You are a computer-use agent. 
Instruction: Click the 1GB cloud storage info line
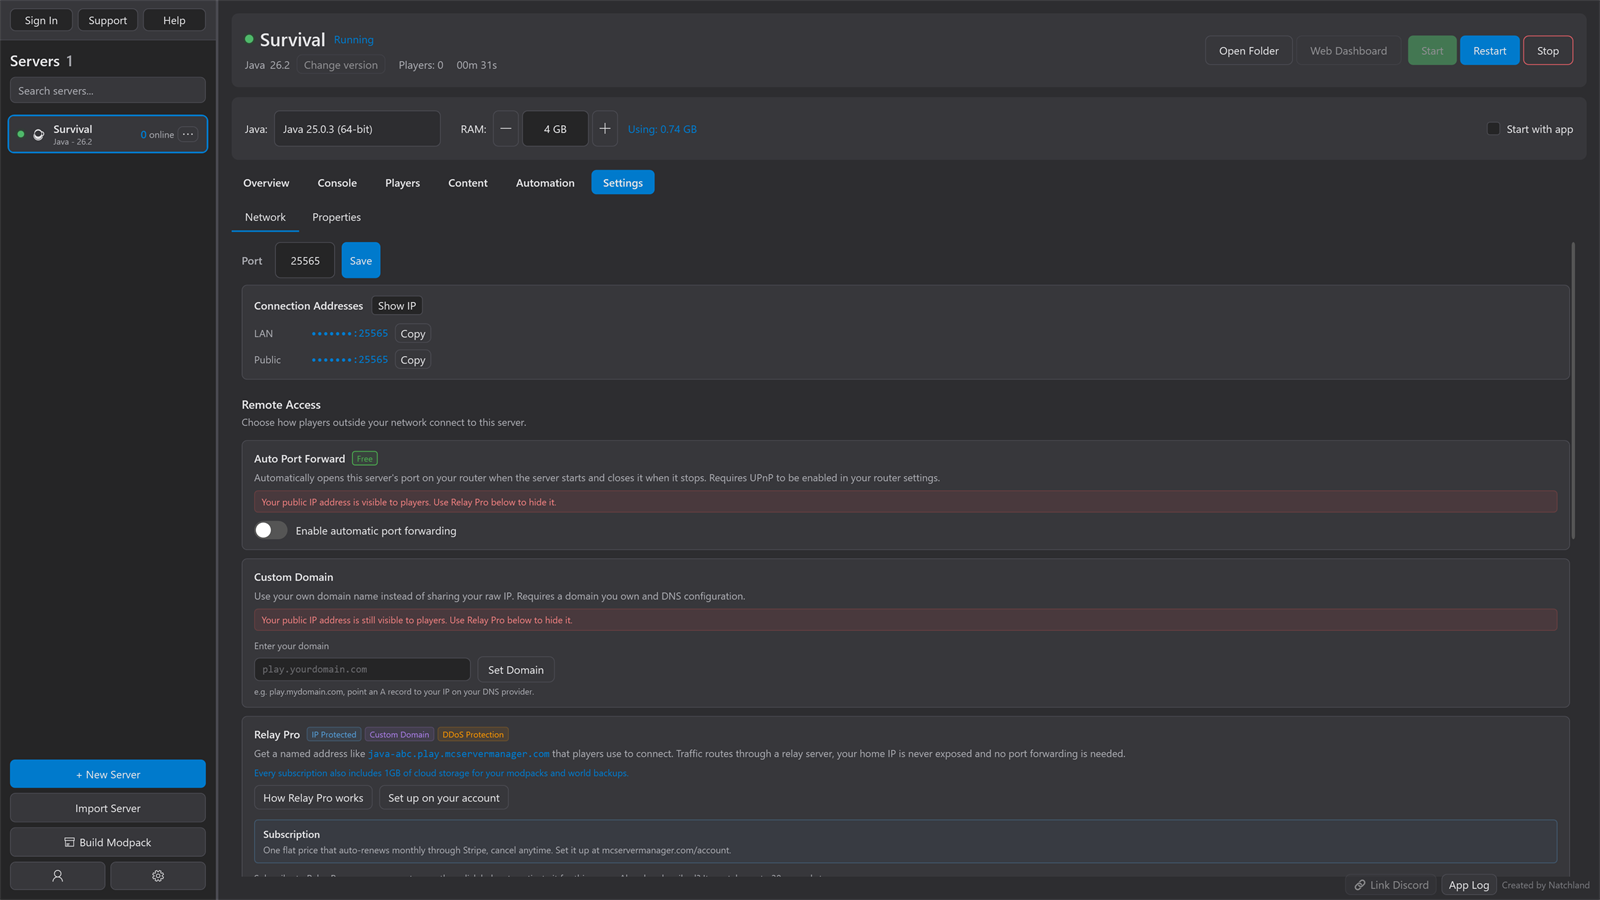click(x=441, y=773)
